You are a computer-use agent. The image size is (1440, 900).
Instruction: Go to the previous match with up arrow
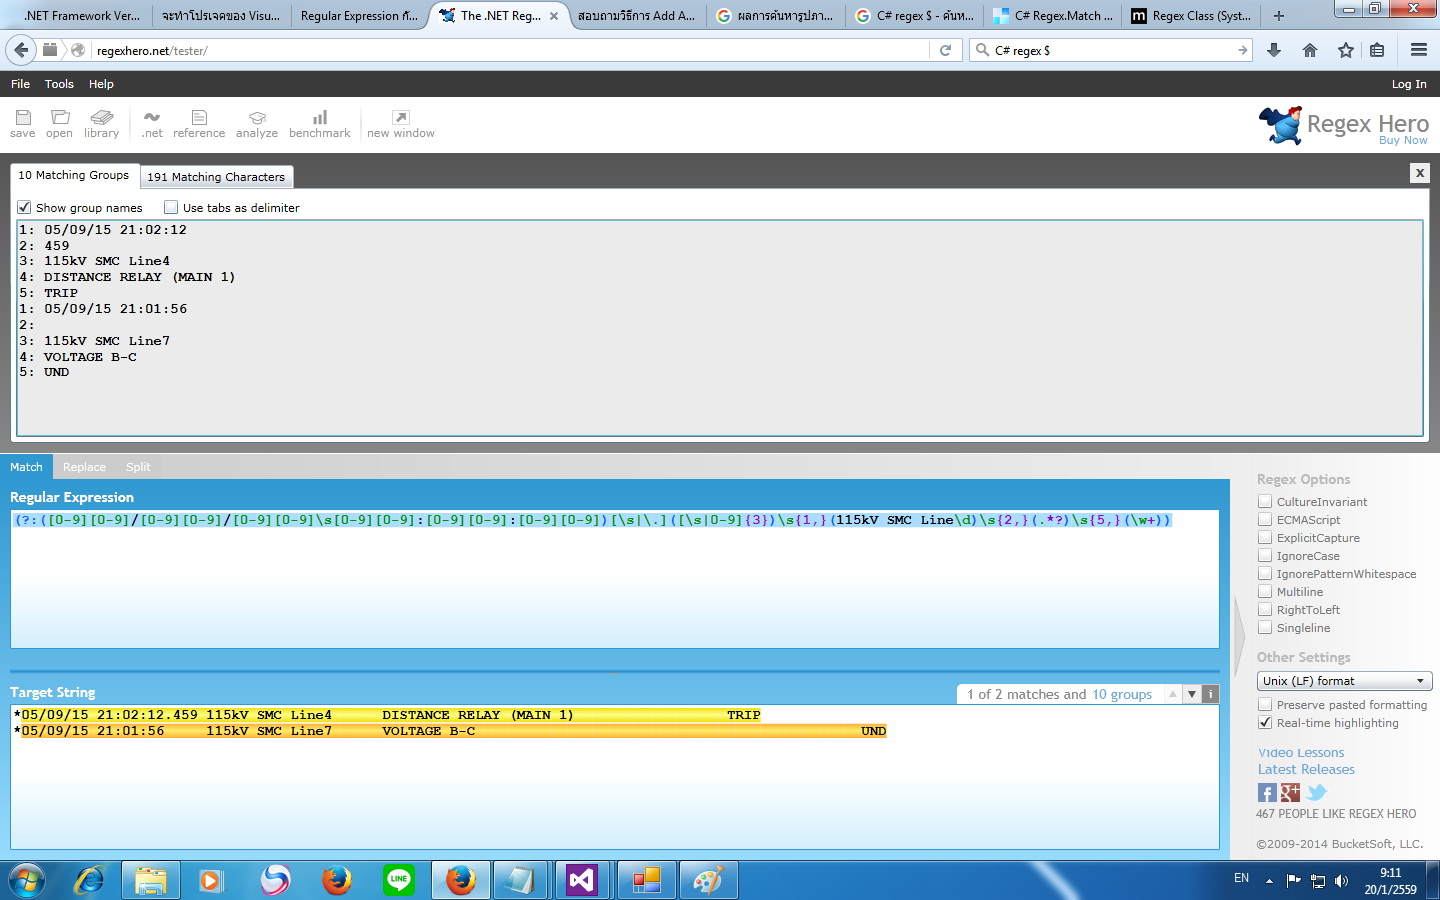click(x=1173, y=694)
